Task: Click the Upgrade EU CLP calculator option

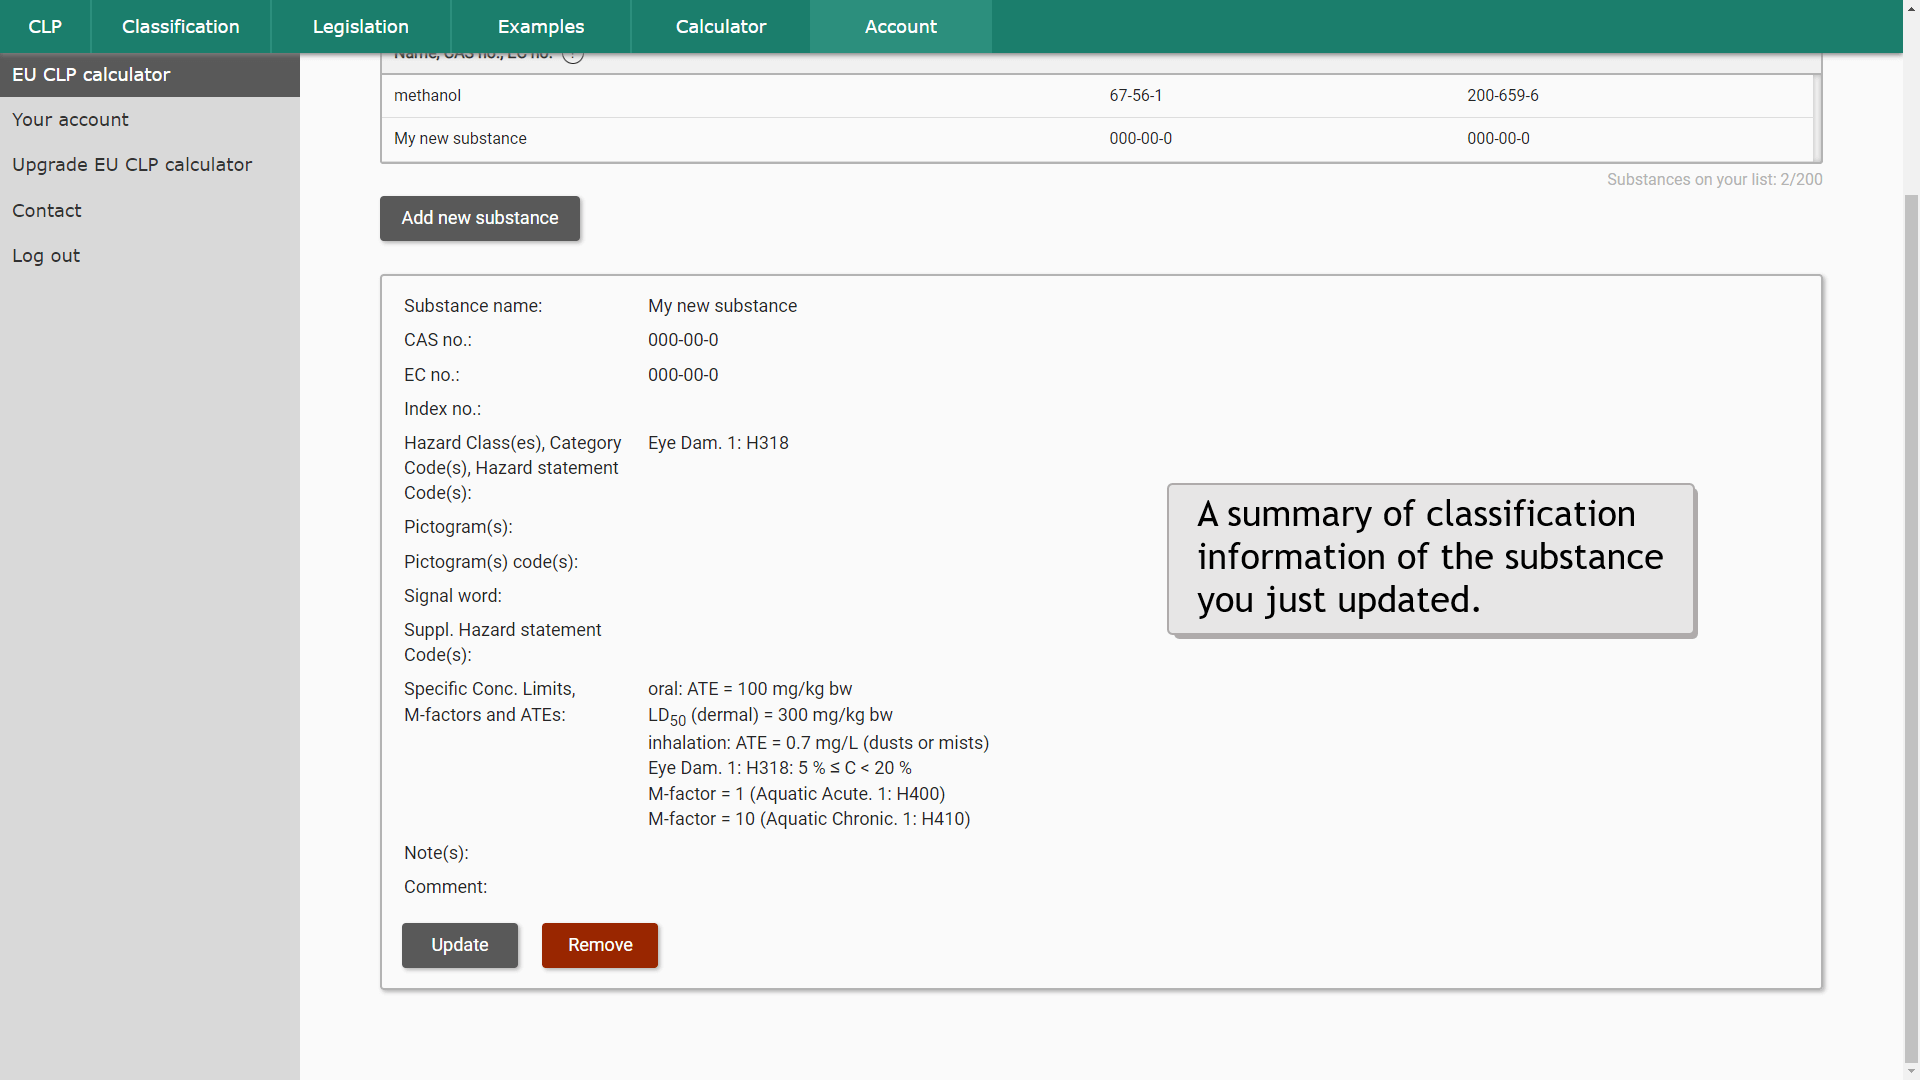Action: pos(131,165)
